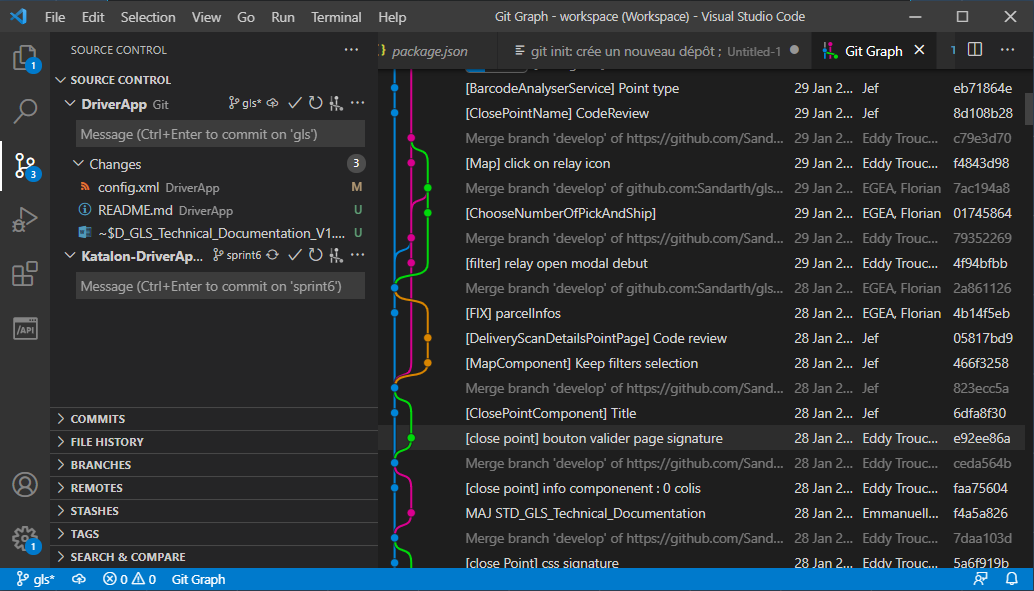
Task: Click the feedback icon in status bar
Action: point(981,579)
